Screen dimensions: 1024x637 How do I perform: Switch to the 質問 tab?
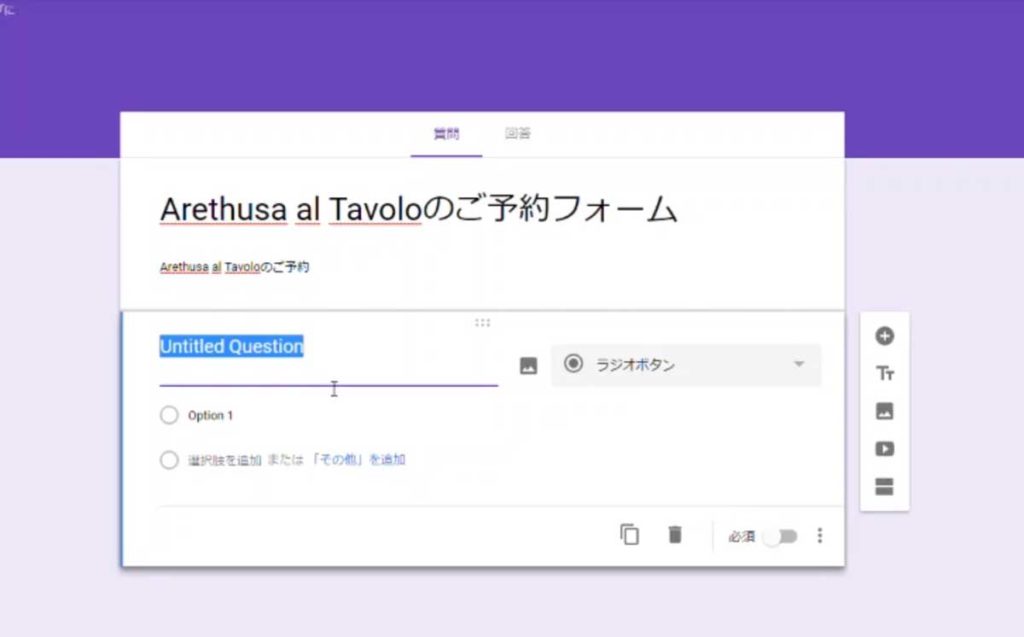[x=447, y=134]
